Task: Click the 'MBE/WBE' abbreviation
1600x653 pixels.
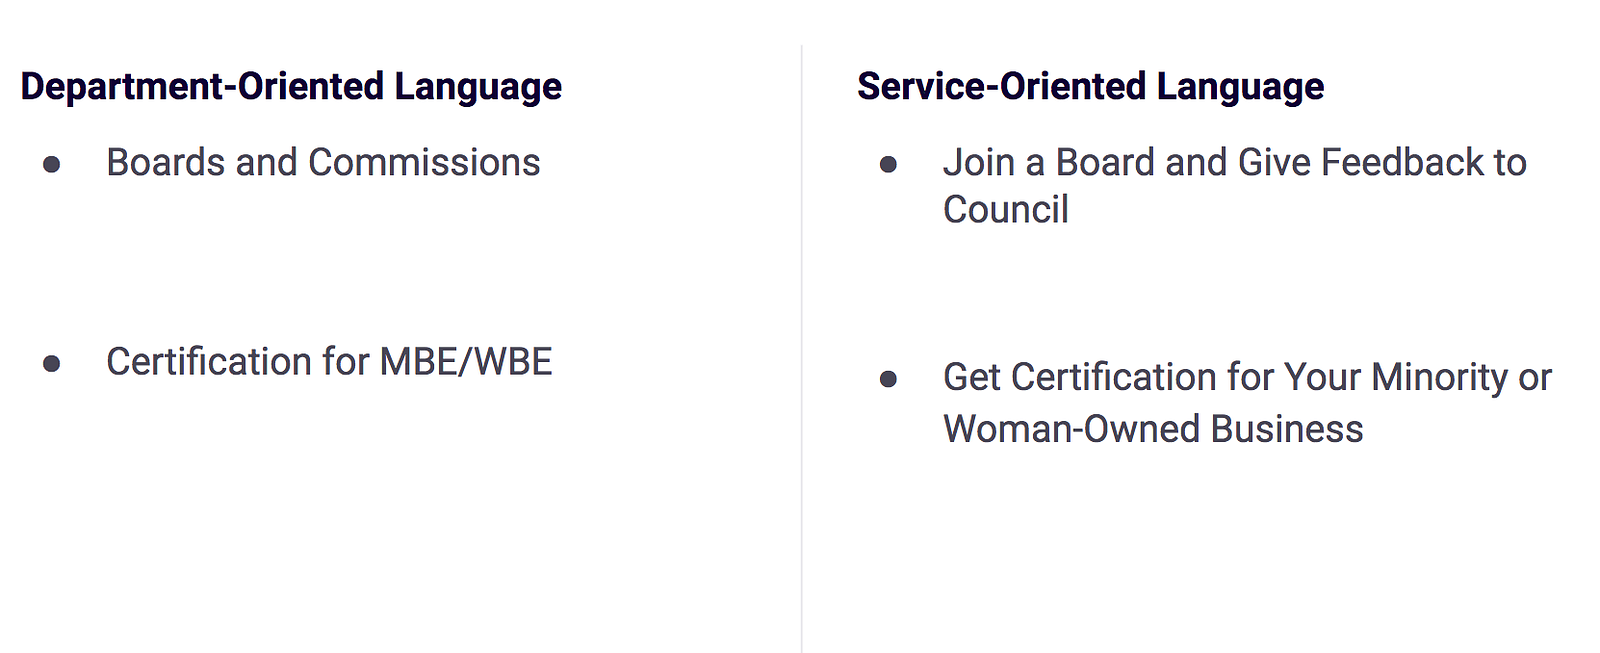Action: (x=466, y=362)
